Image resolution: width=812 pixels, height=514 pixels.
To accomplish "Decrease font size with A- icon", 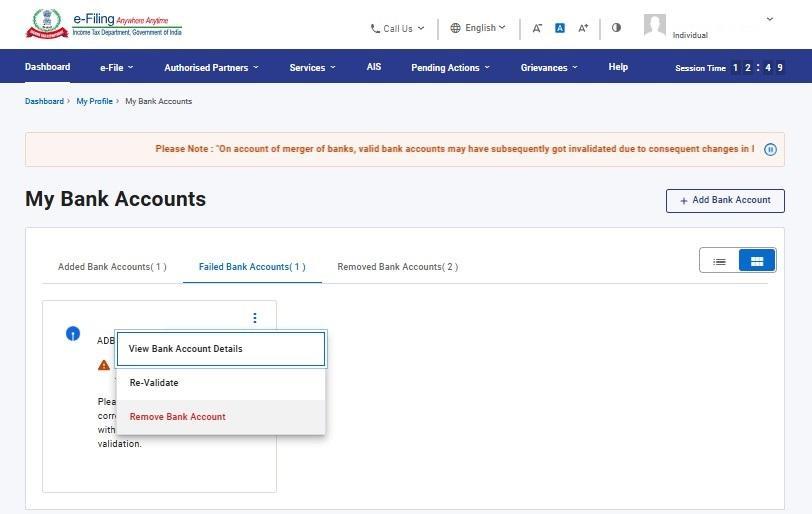I will (537, 28).
